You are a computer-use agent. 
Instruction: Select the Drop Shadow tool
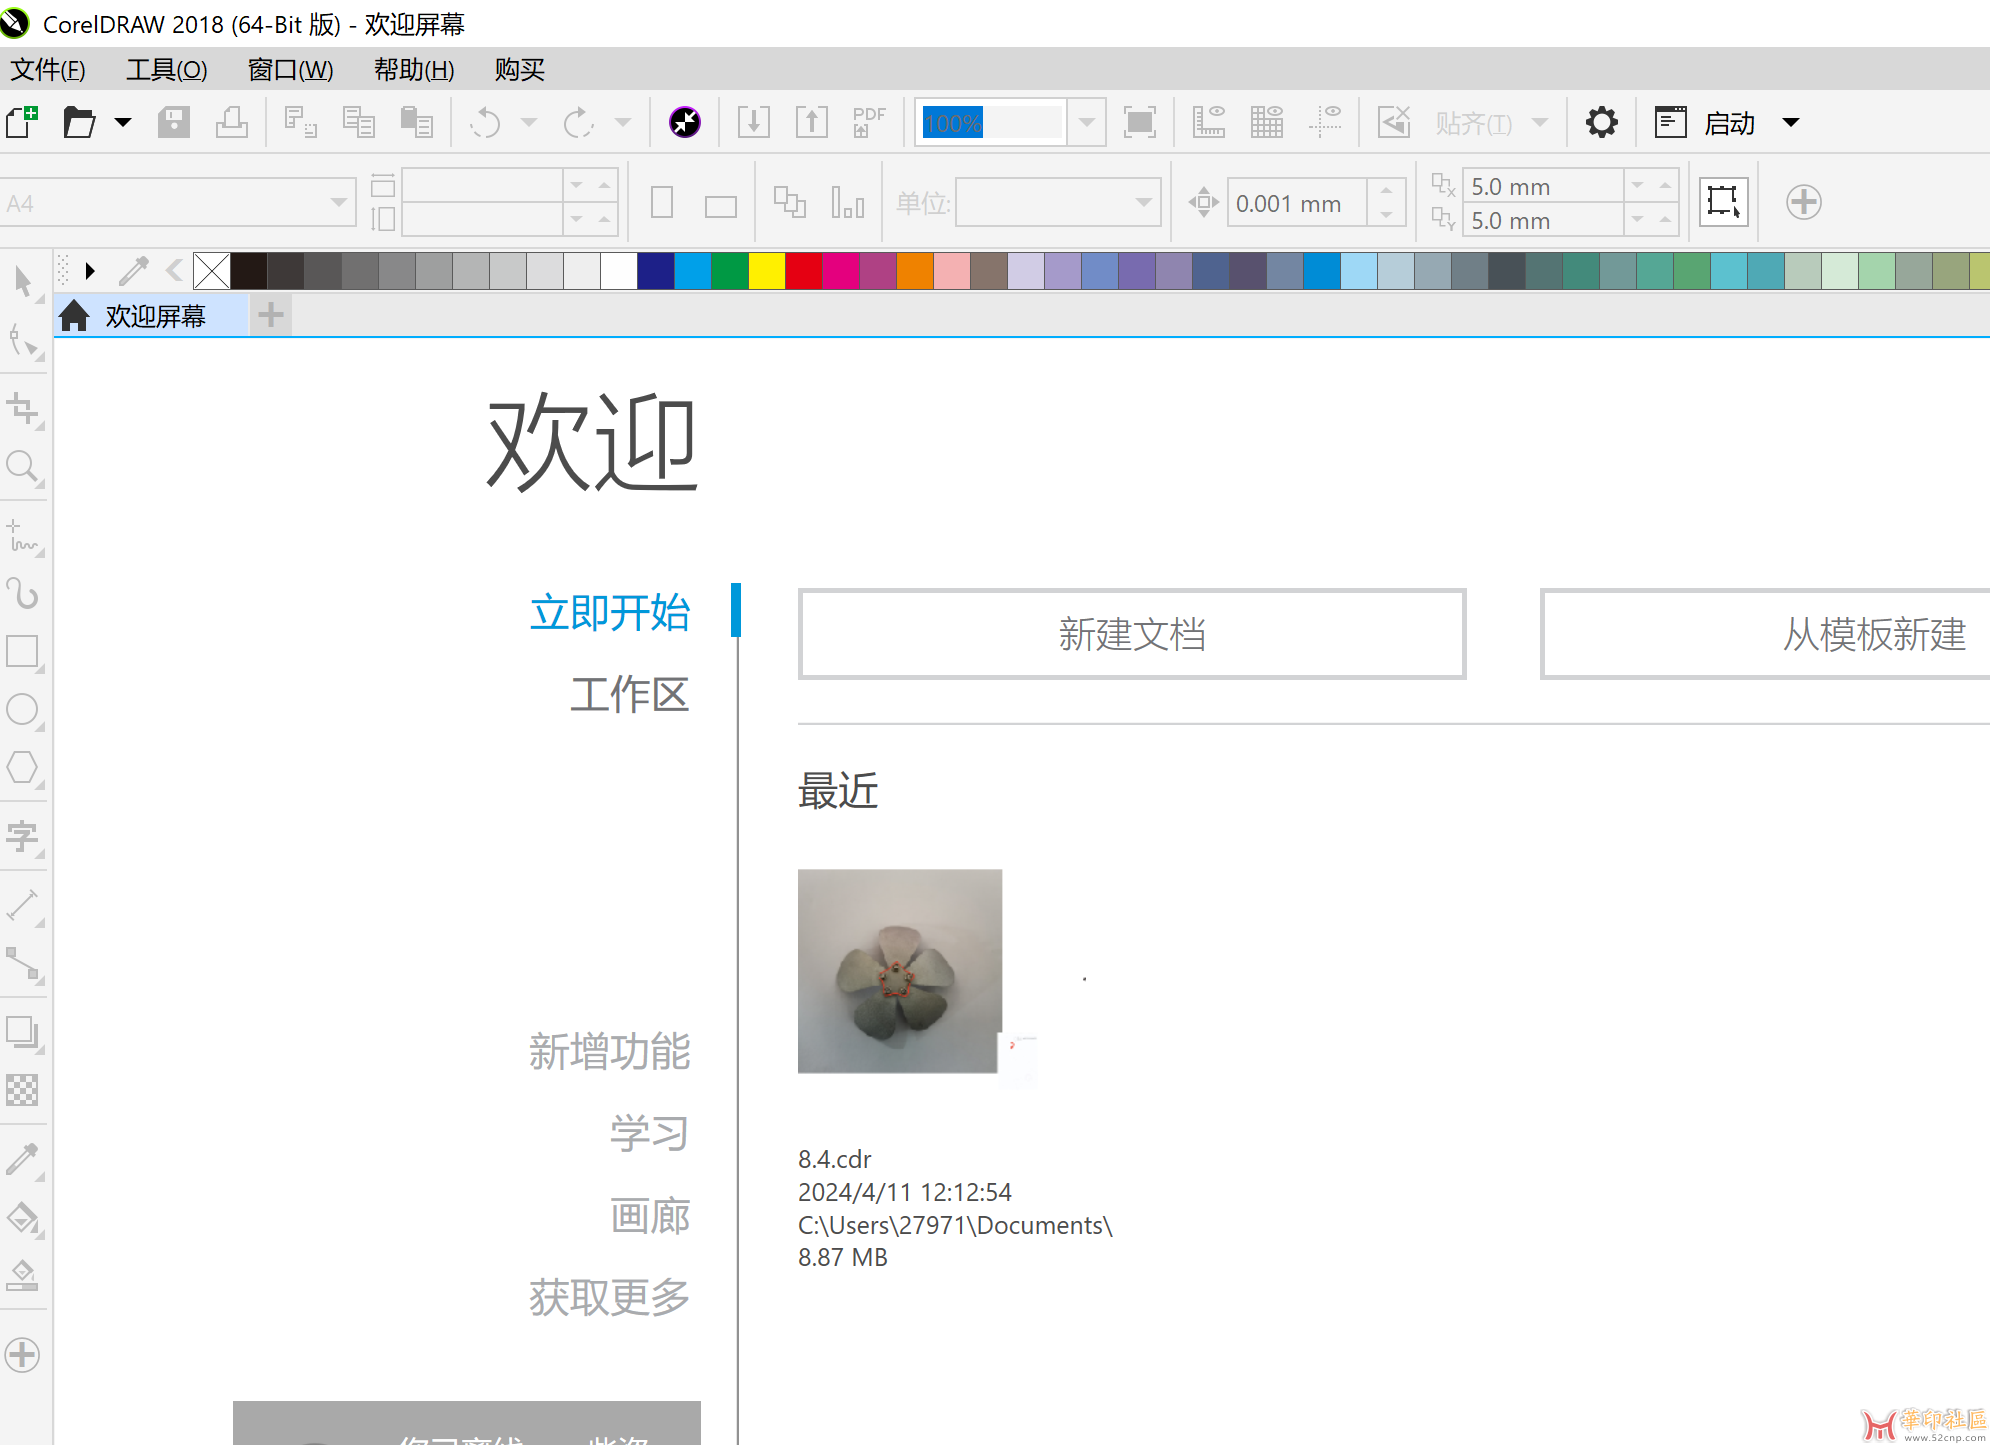[23, 1033]
